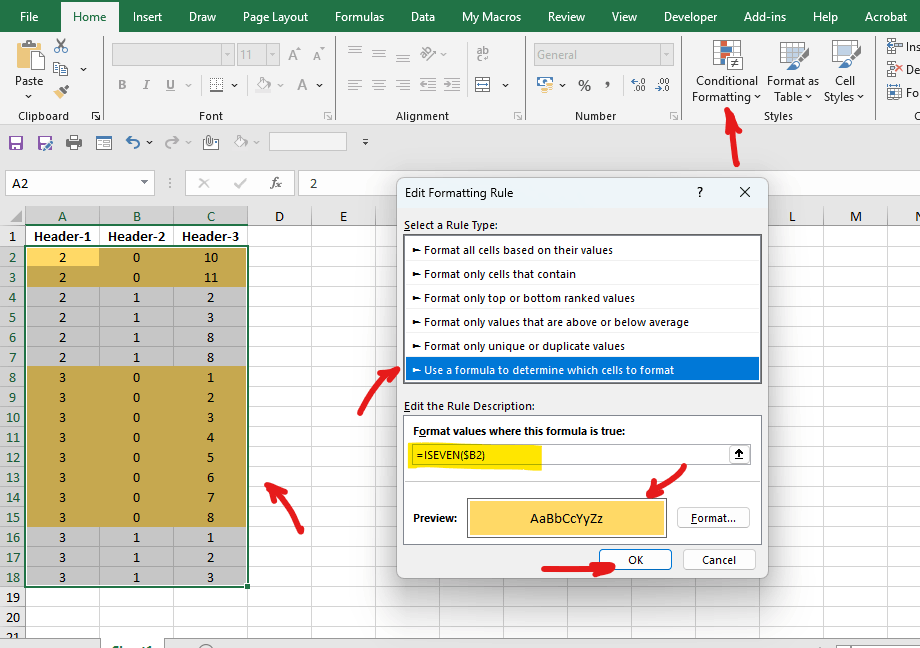
Task: Switch to the Developer tab
Action: click(690, 16)
